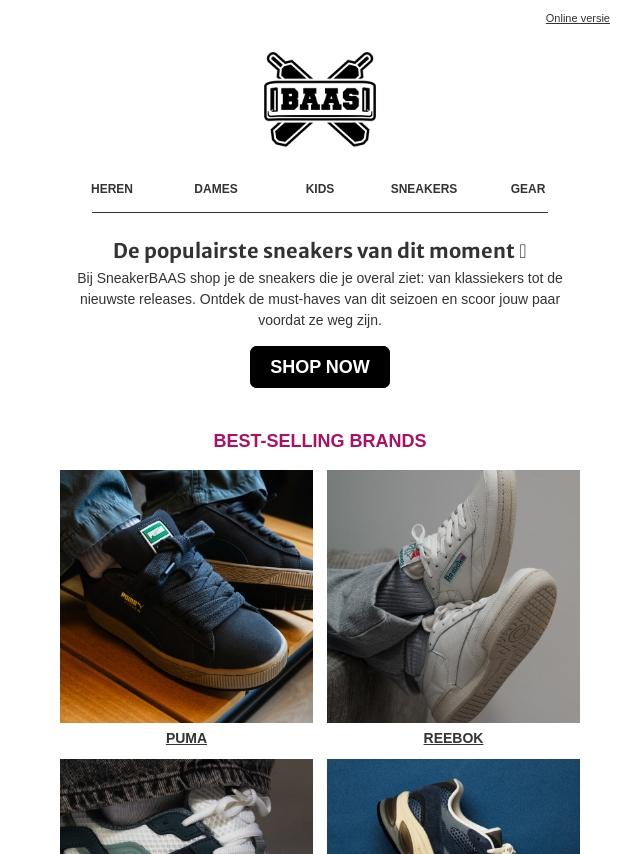Image resolution: width=640 pixels, height=854 pixels.
Task: Click the green Puma tongue label
Action: (153, 532)
